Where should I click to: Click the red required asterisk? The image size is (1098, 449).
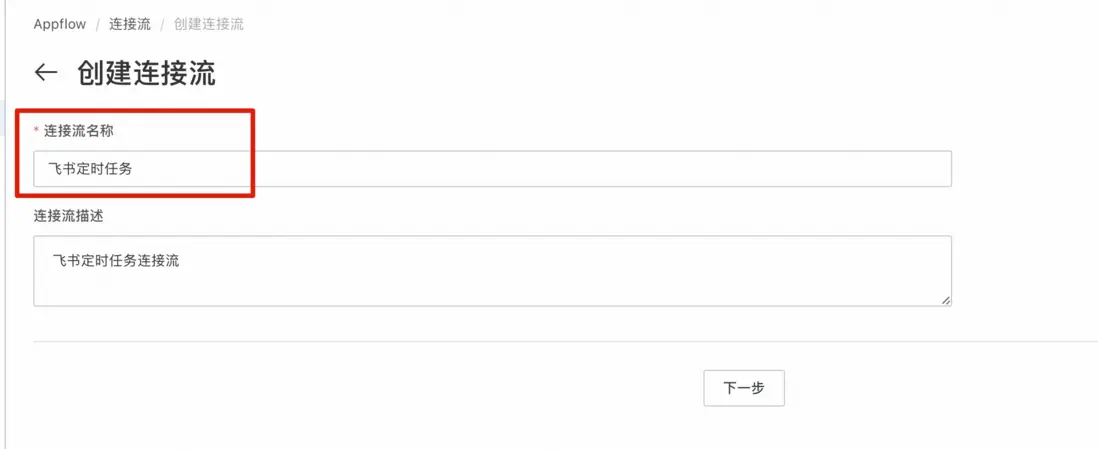pos(36,131)
